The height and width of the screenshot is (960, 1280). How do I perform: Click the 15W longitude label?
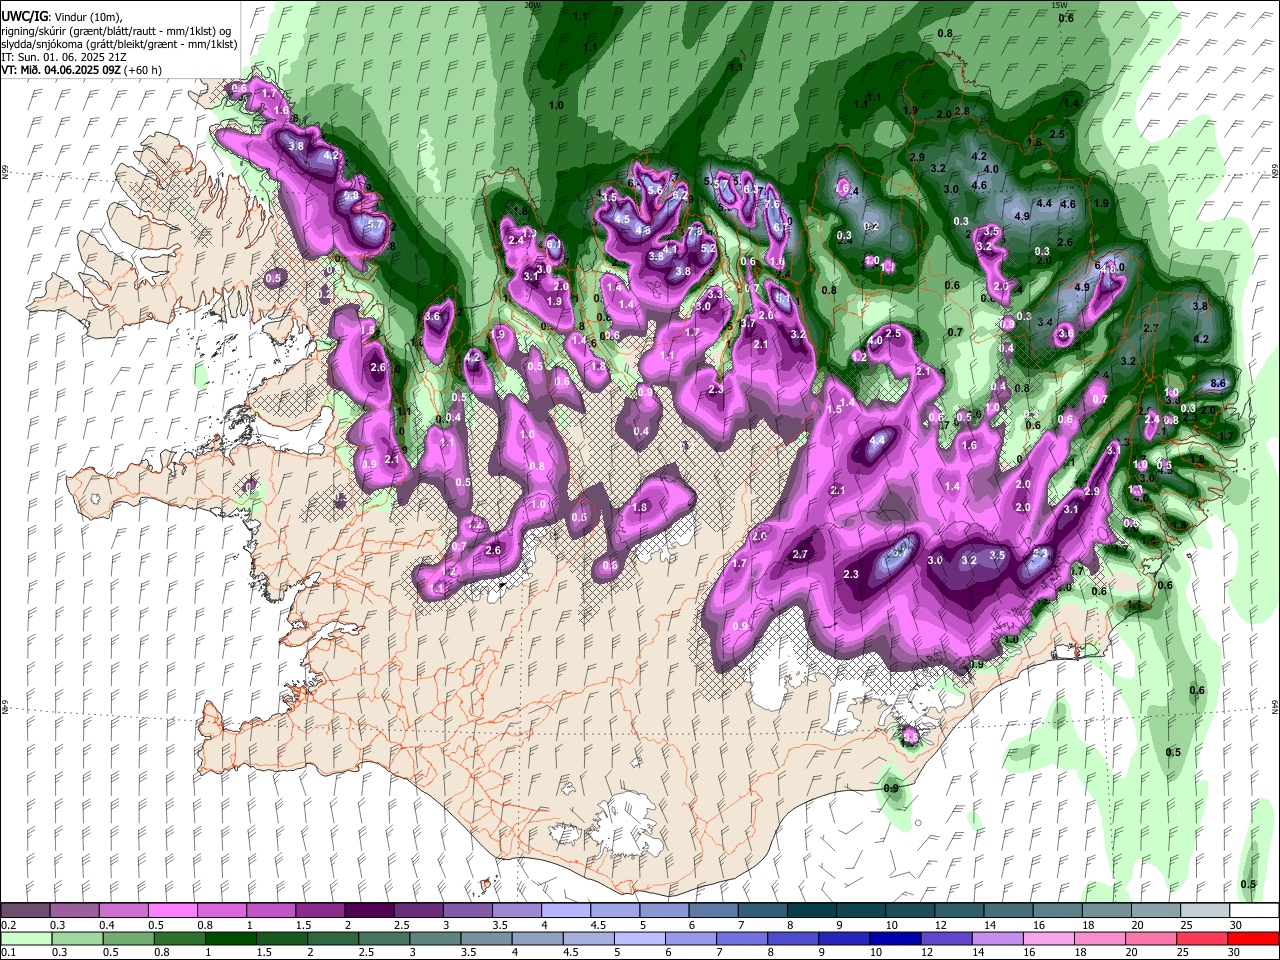pyautogui.click(x=1060, y=4)
